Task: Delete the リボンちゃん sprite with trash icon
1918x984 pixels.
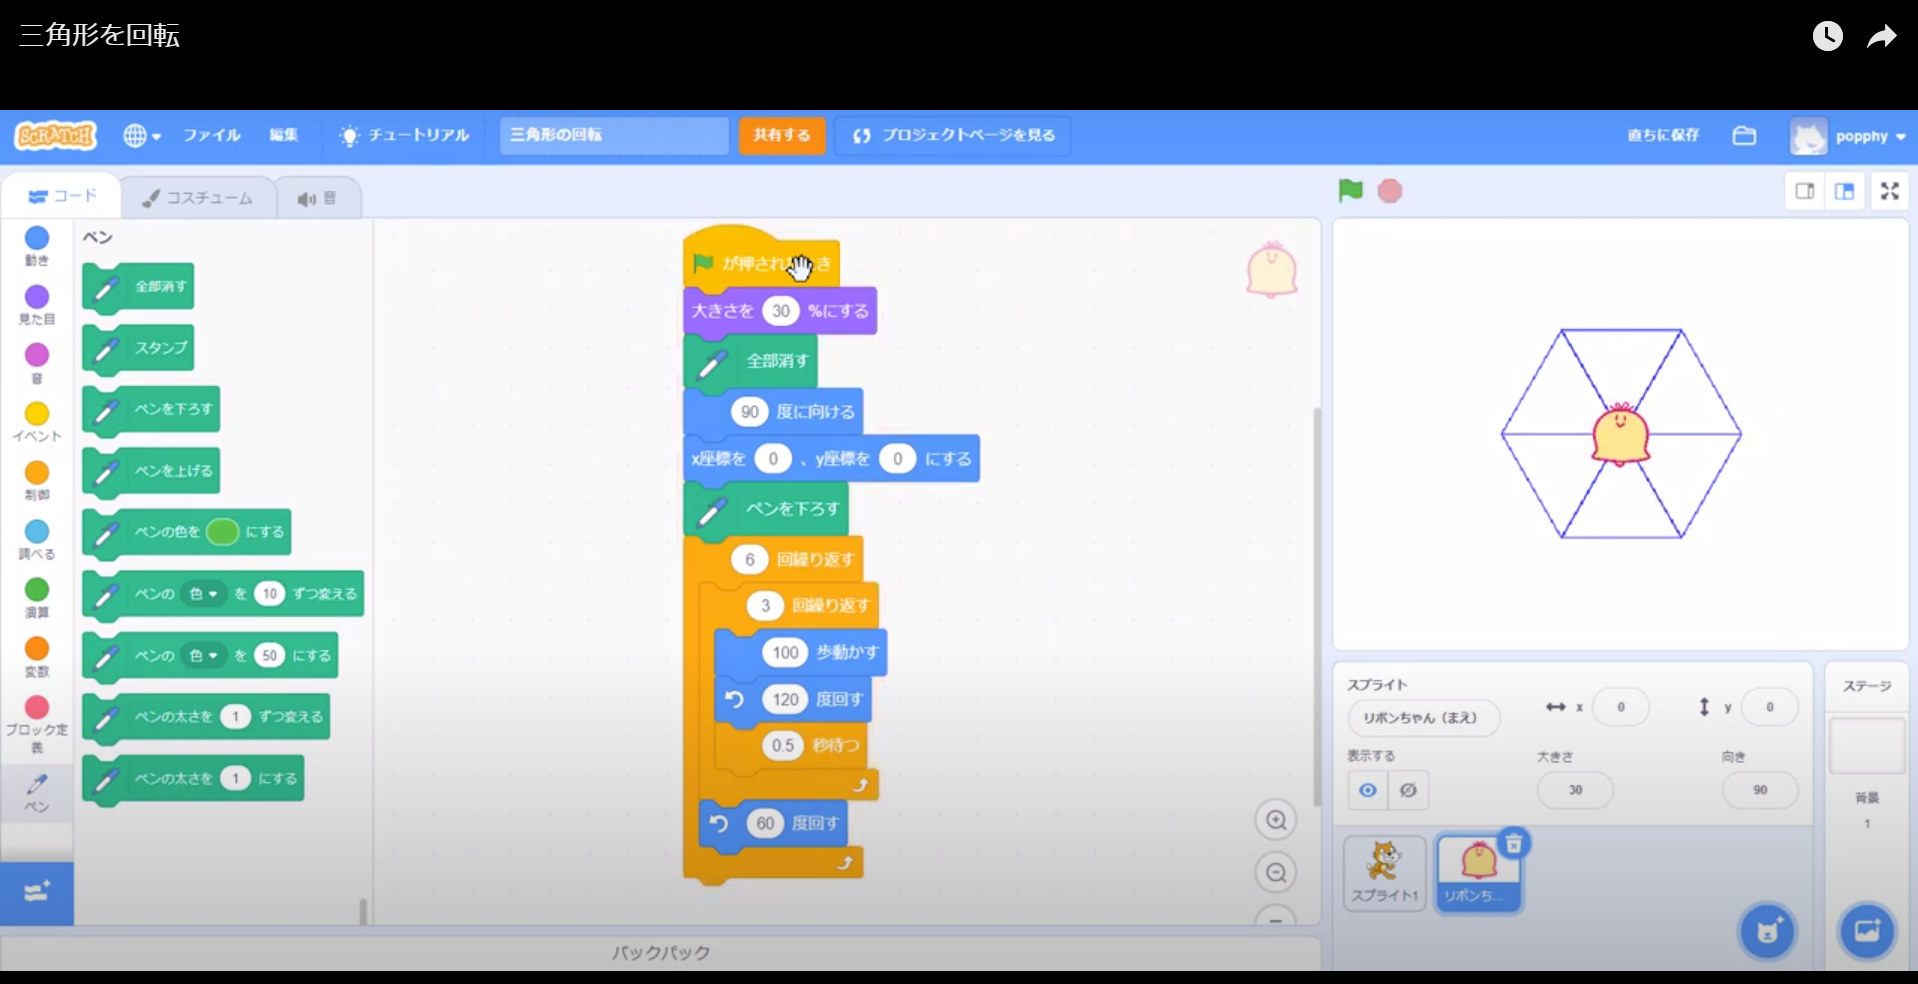Action: (1514, 844)
